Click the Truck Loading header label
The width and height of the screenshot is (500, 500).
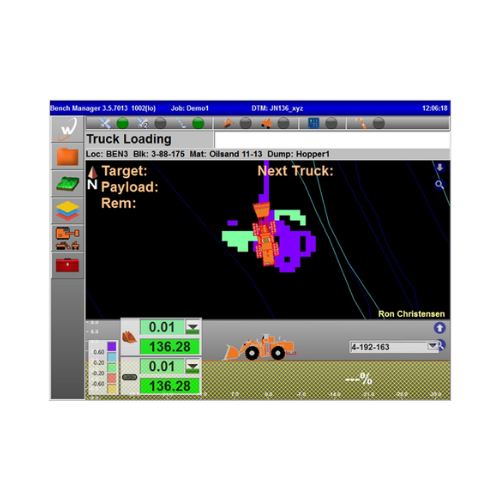(129, 139)
